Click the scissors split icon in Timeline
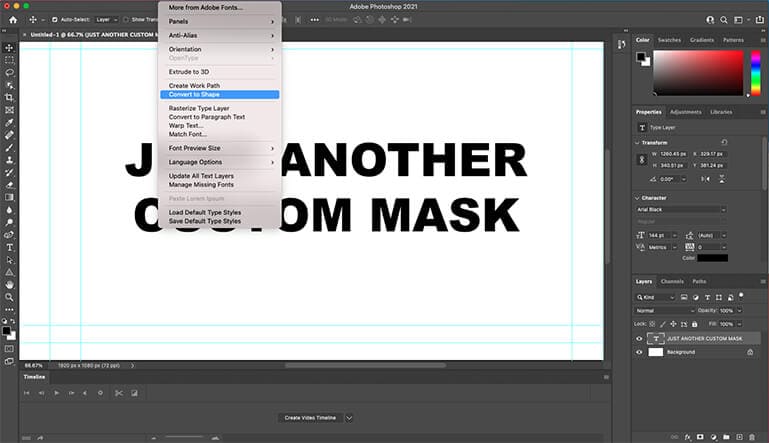769x443 pixels. pos(118,393)
